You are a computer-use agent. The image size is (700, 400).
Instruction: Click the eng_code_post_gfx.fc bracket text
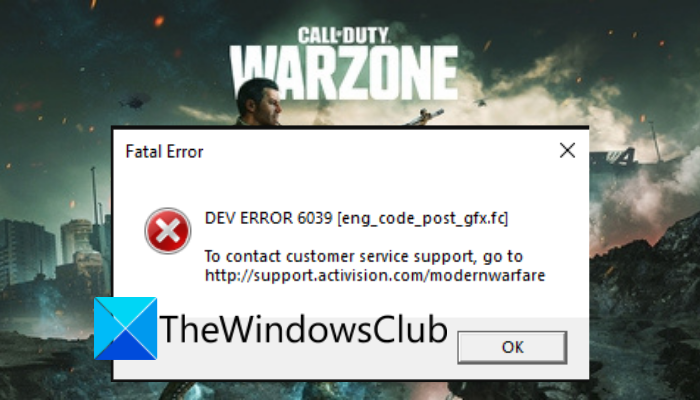point(423,219)
